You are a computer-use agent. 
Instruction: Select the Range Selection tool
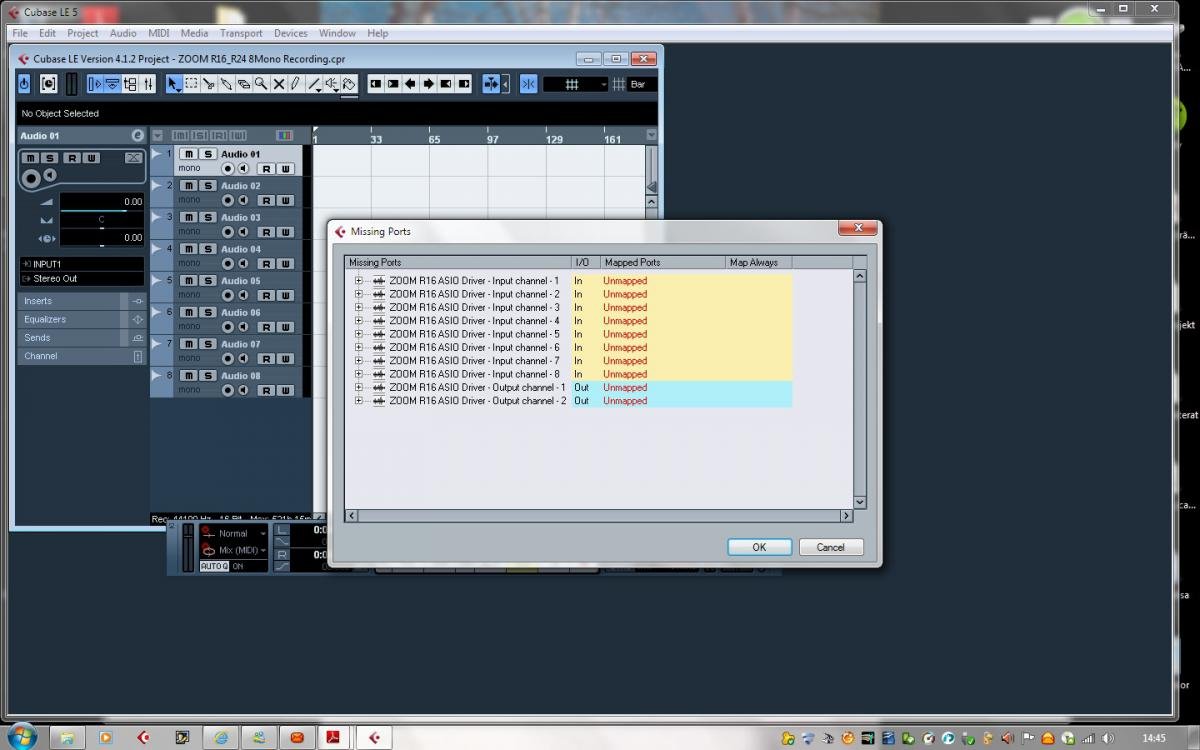click(191, 84)
